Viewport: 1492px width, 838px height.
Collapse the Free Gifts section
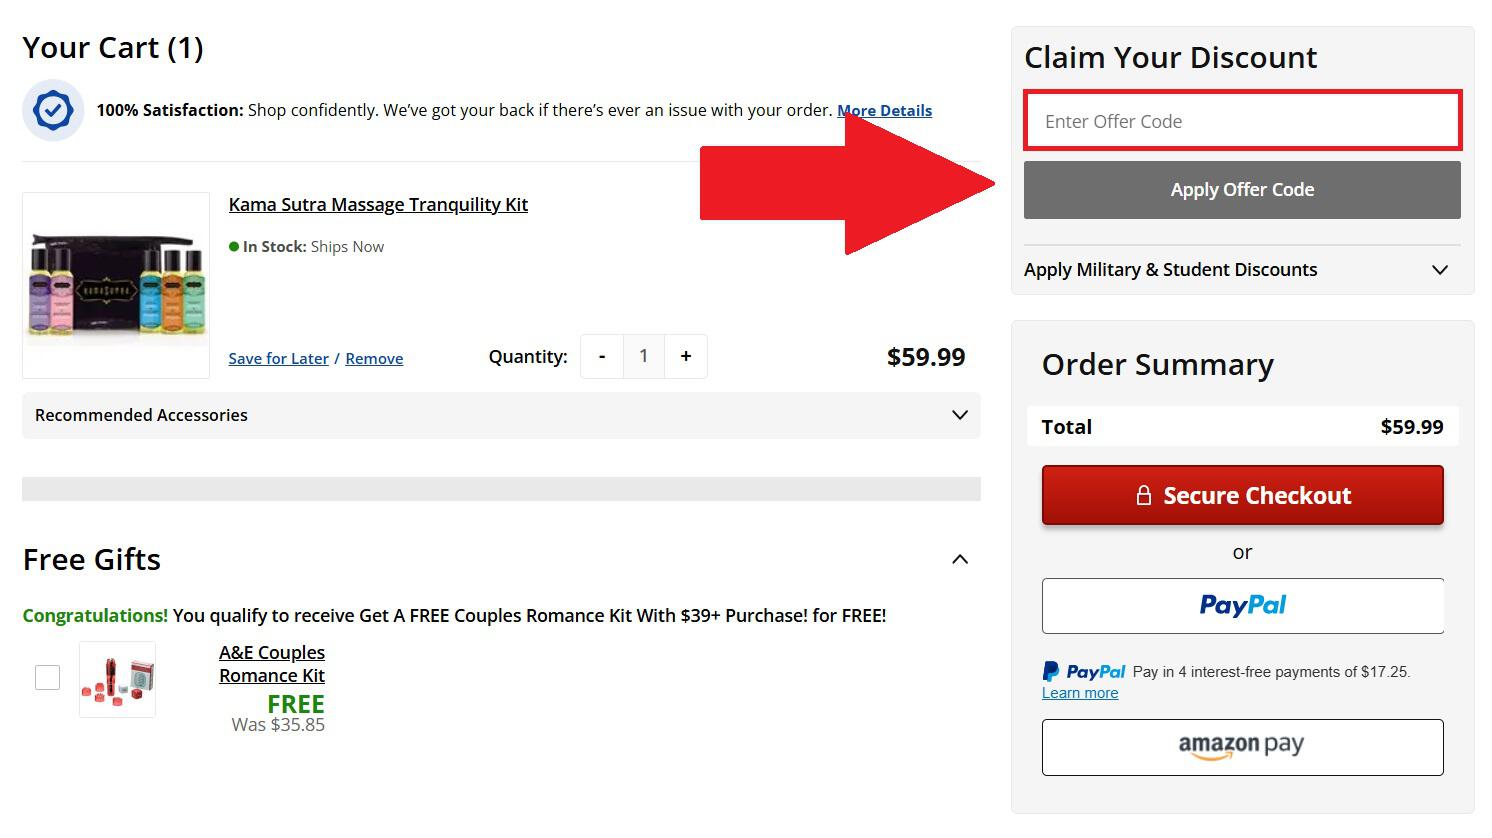click(x=959, y=559)
